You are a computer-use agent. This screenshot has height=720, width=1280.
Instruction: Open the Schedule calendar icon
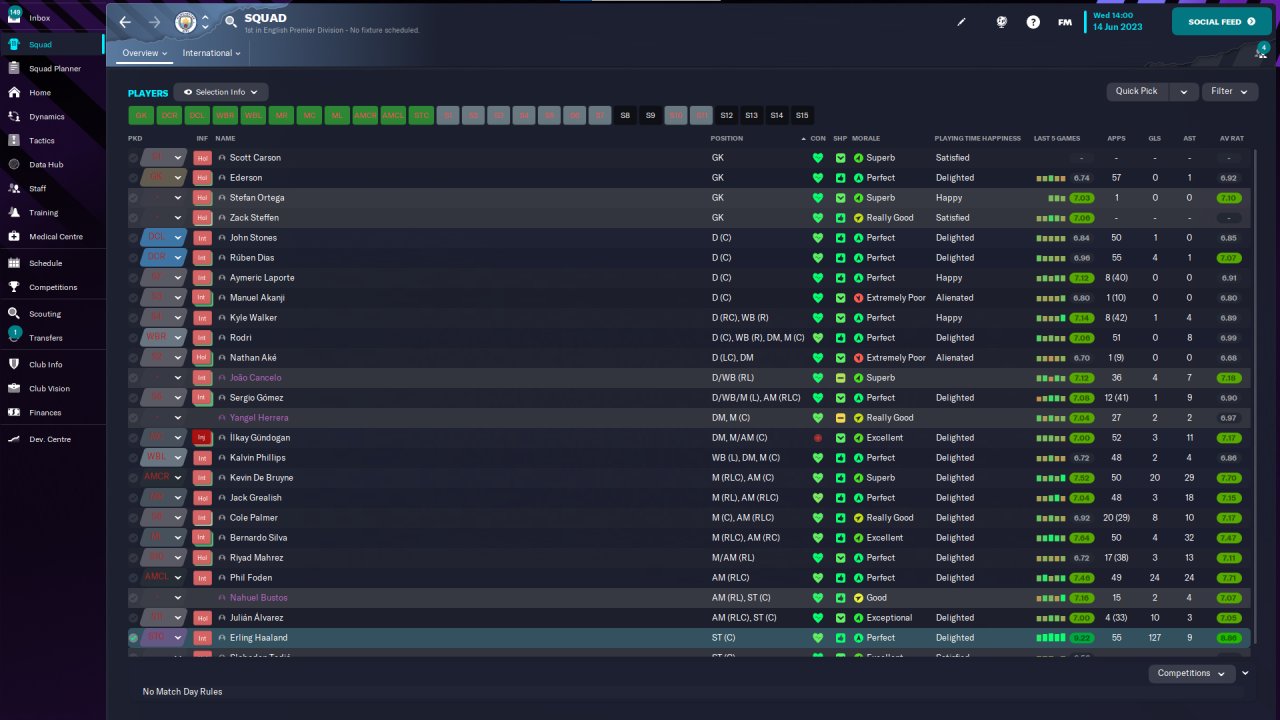(x=14, y=263)
